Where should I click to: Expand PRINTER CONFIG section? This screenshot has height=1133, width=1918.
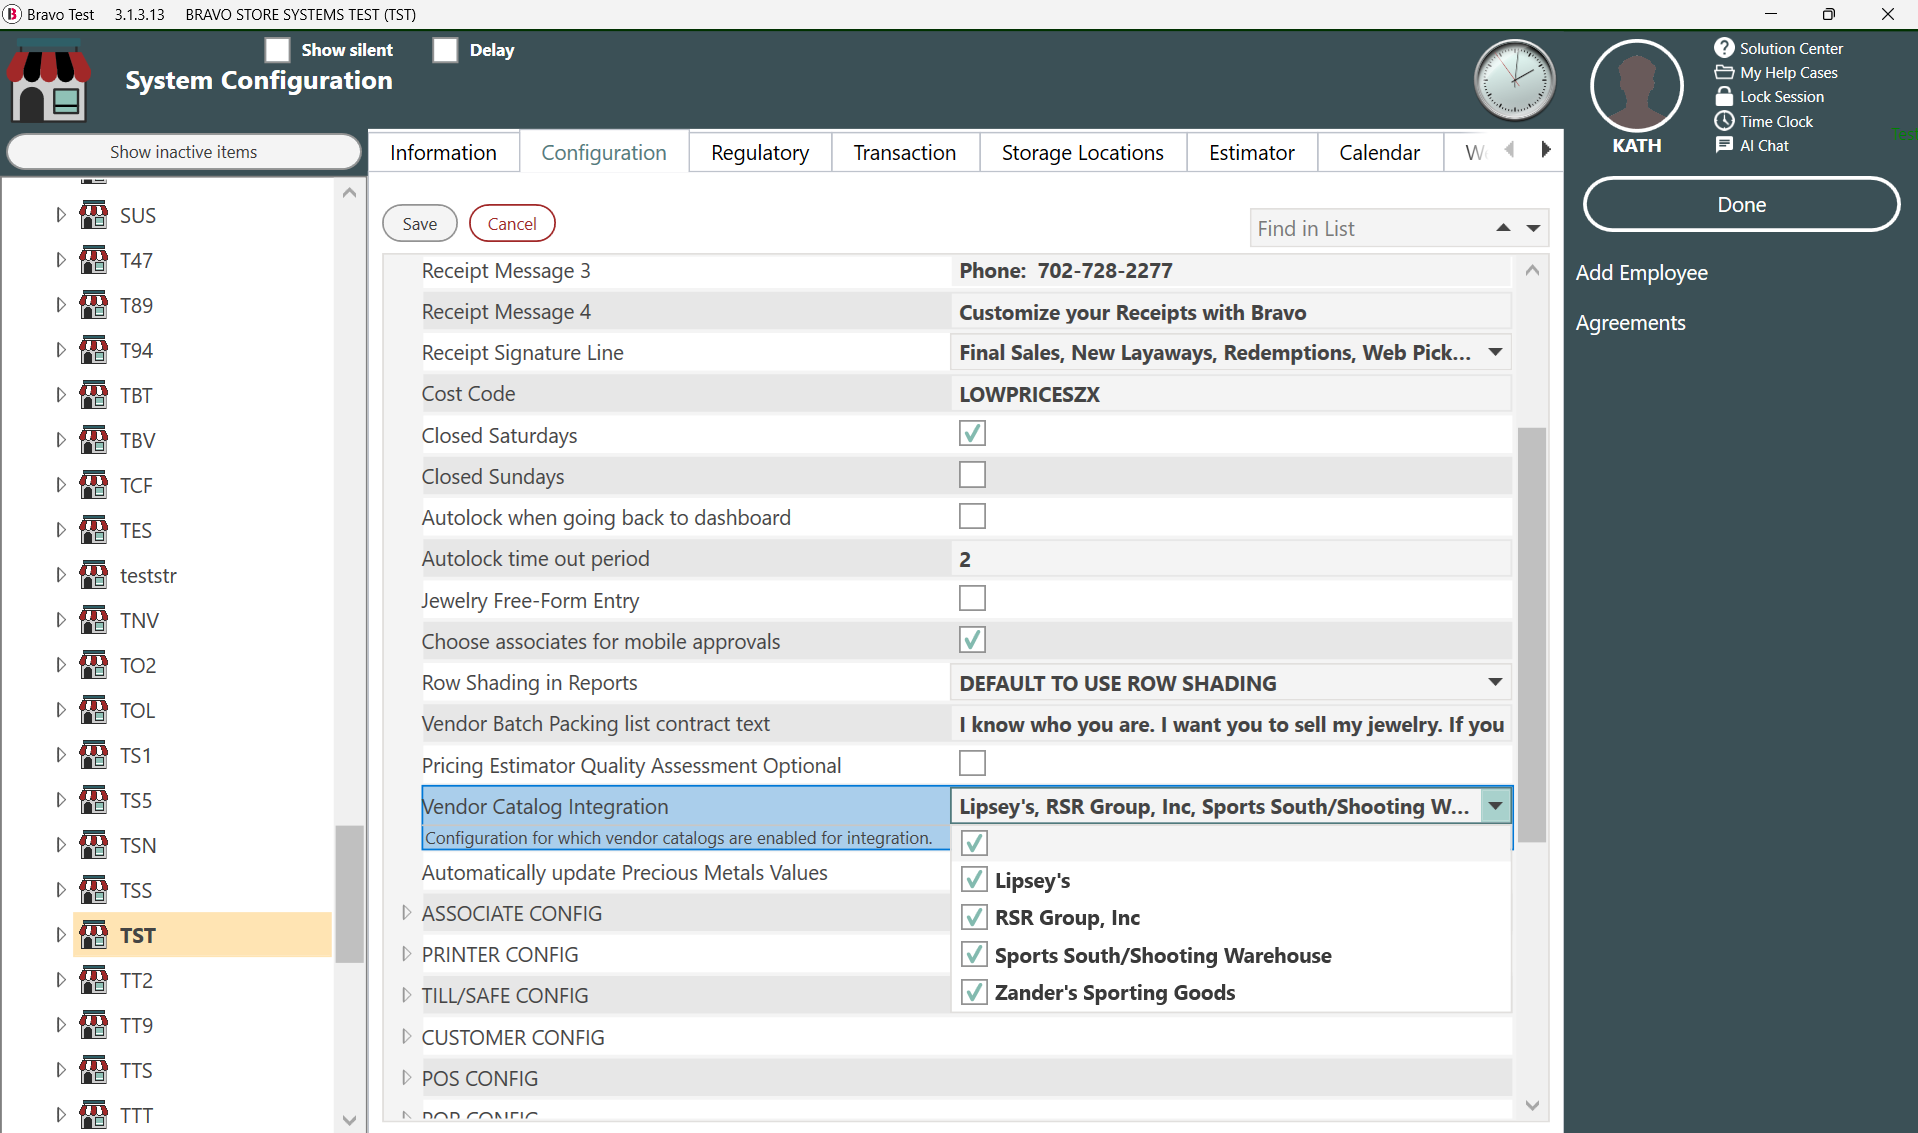click(406, 954)
